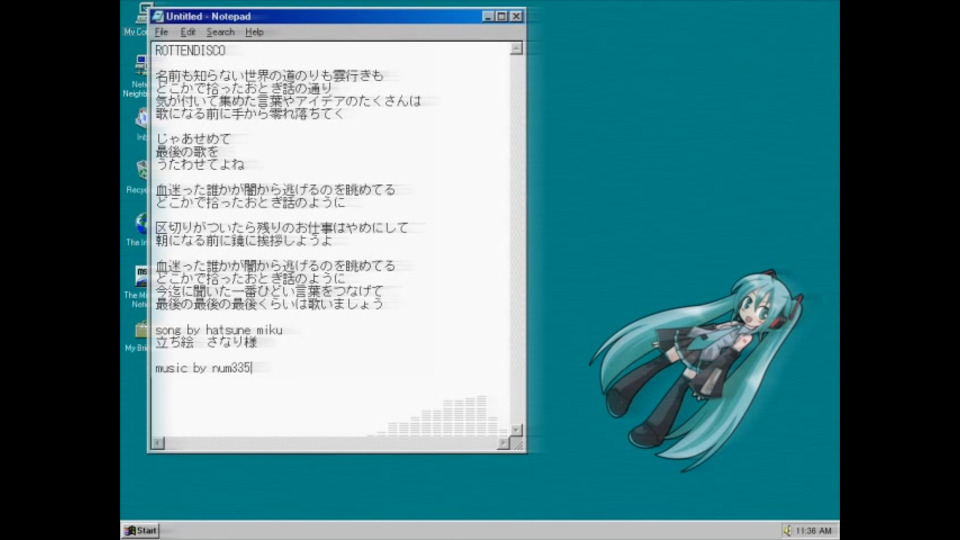Select the My Computer desktop icon
Viewport: 960px width, 540px height.
136,18
